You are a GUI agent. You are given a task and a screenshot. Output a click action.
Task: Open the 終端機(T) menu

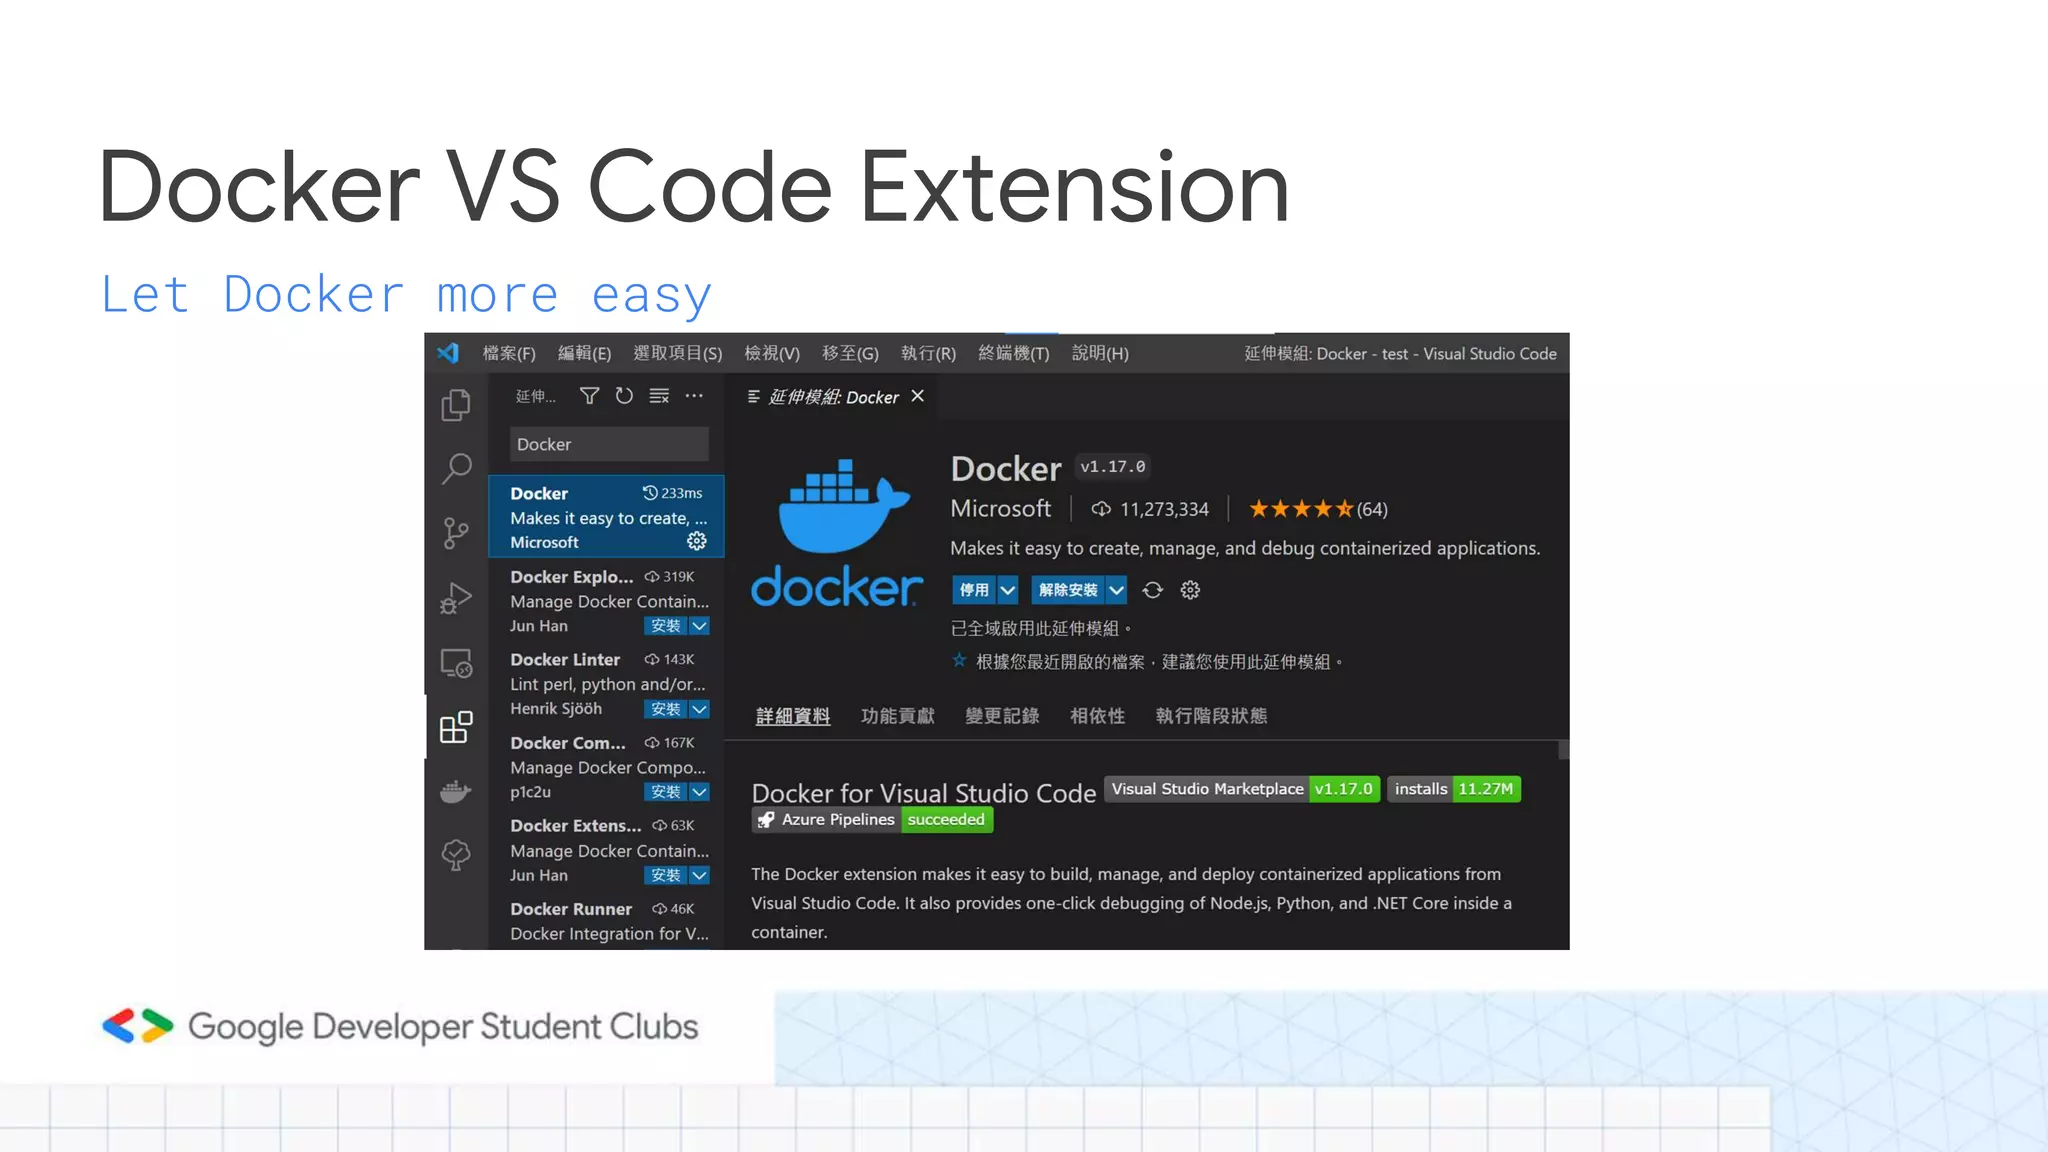pos(1014,353)
